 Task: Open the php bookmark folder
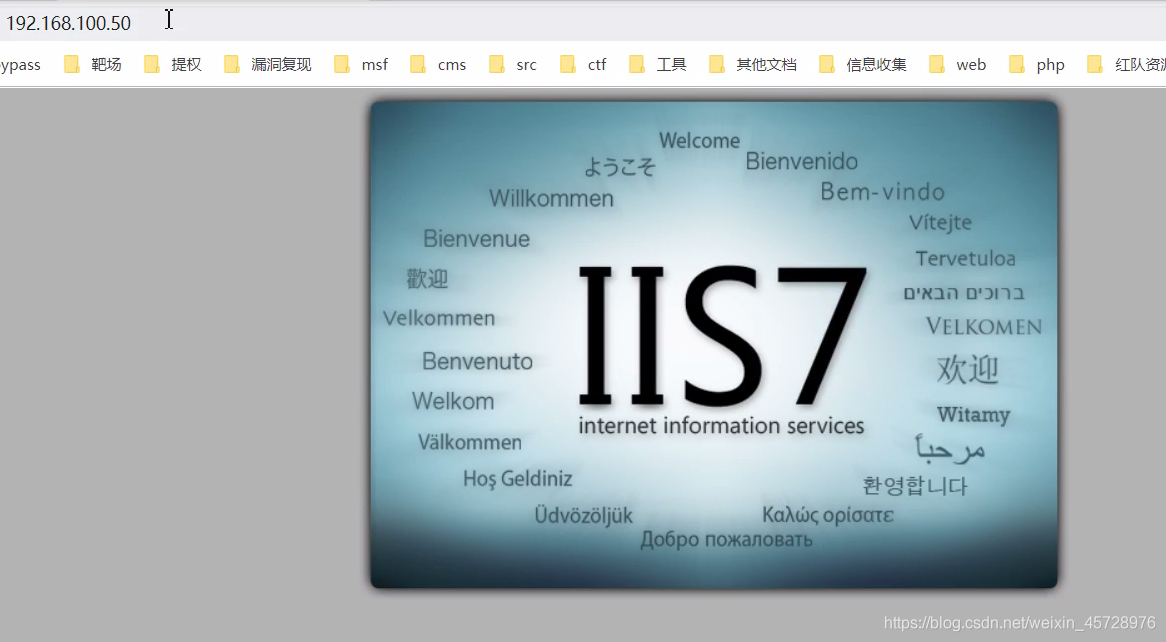click(x=1037, y=65)
